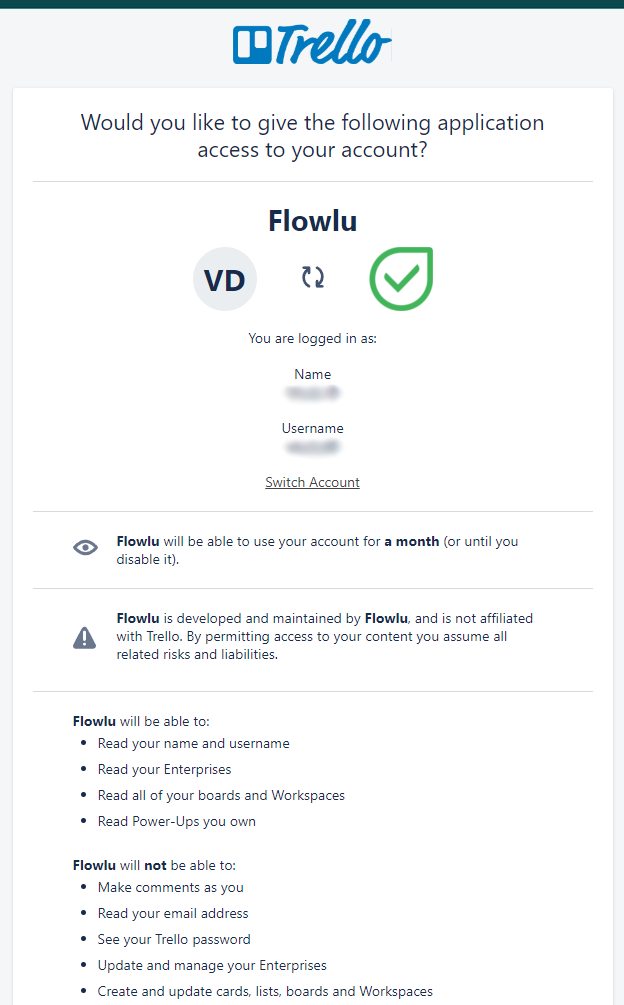Click 'Create and update cards' item
This screenshot has width=624, height=1005.
pyautogui.click(x=265, y=991)
